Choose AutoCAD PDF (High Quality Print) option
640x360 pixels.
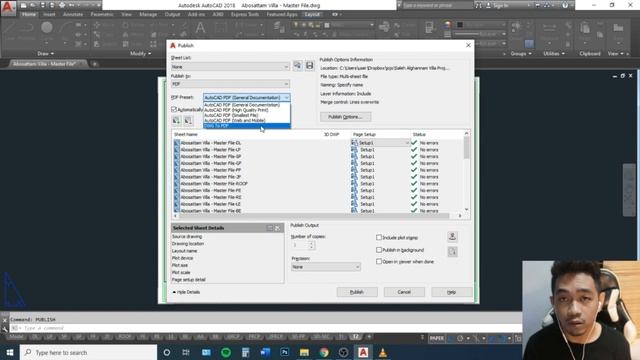(x=247, y=110)
